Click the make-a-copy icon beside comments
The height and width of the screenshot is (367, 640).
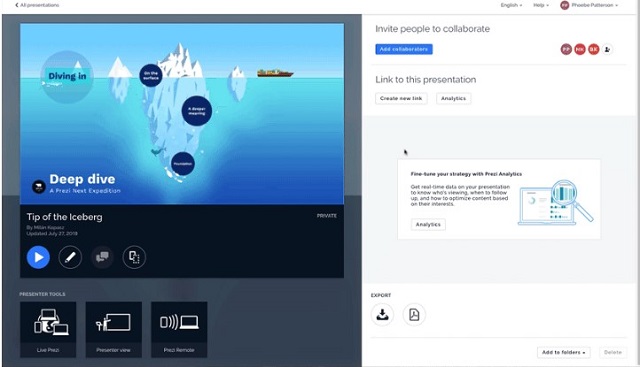point(134,257)
